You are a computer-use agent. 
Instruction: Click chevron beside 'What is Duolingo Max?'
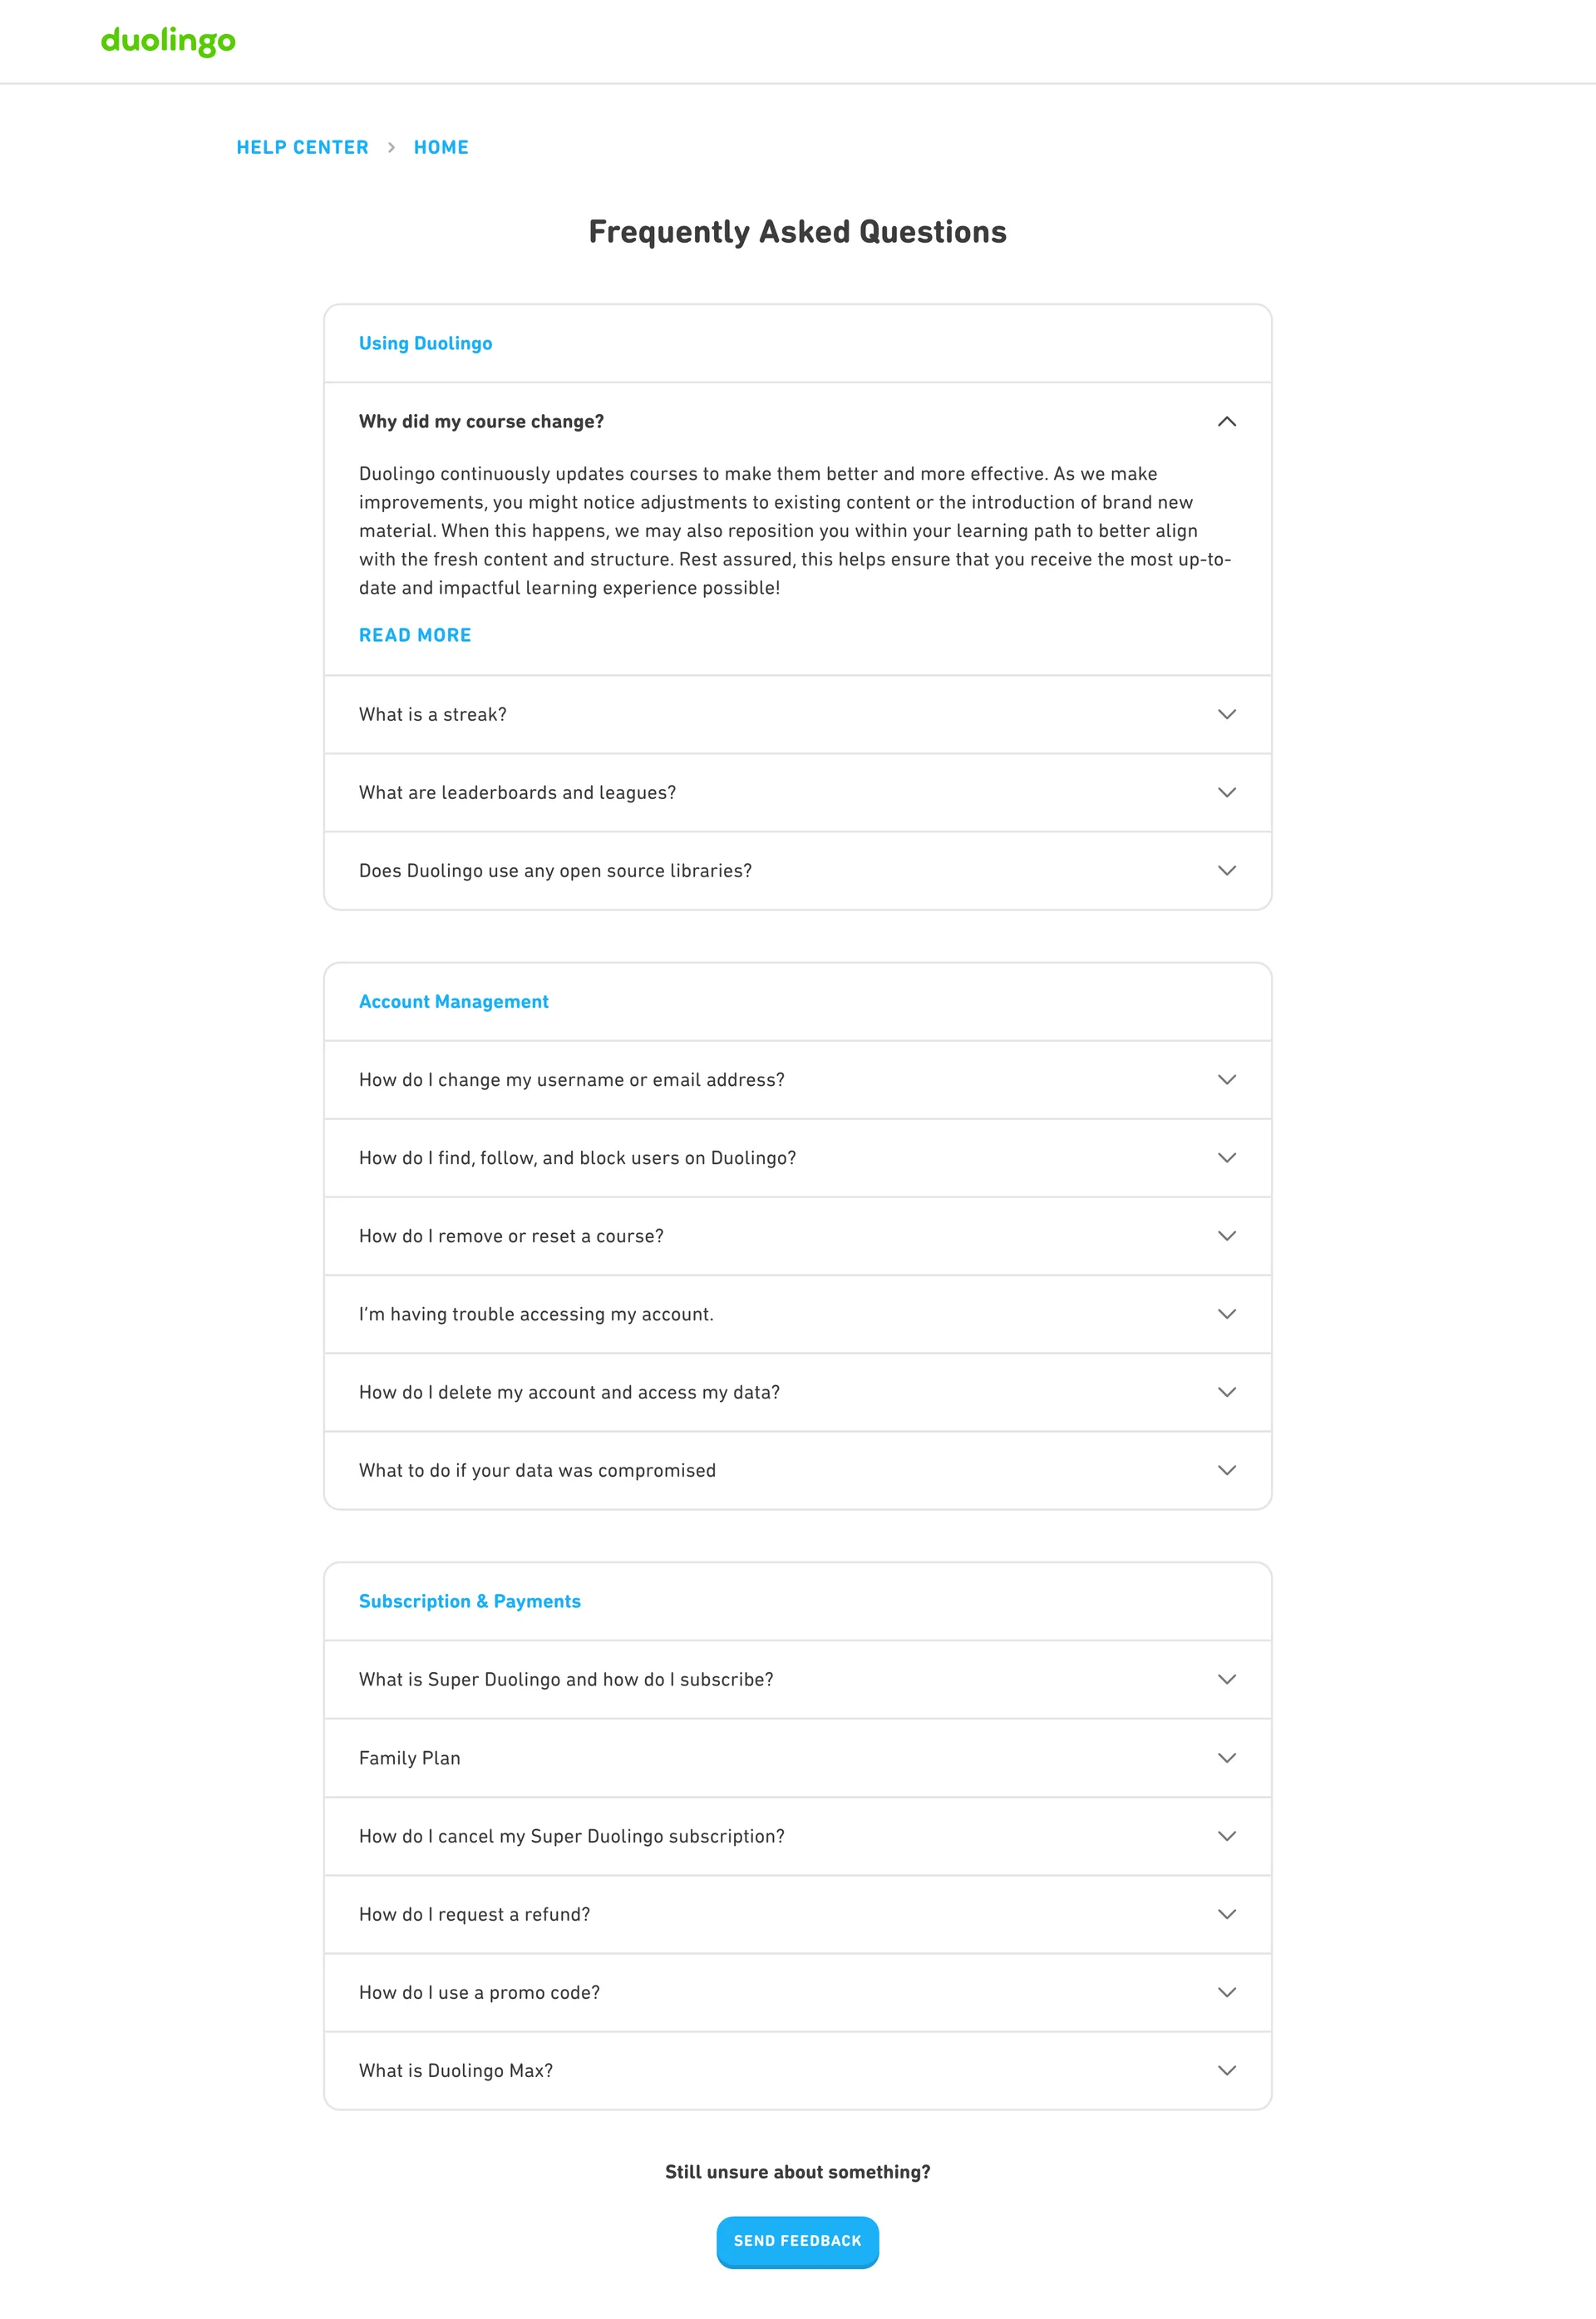pyautogui.click(x=1226, y=2070)
